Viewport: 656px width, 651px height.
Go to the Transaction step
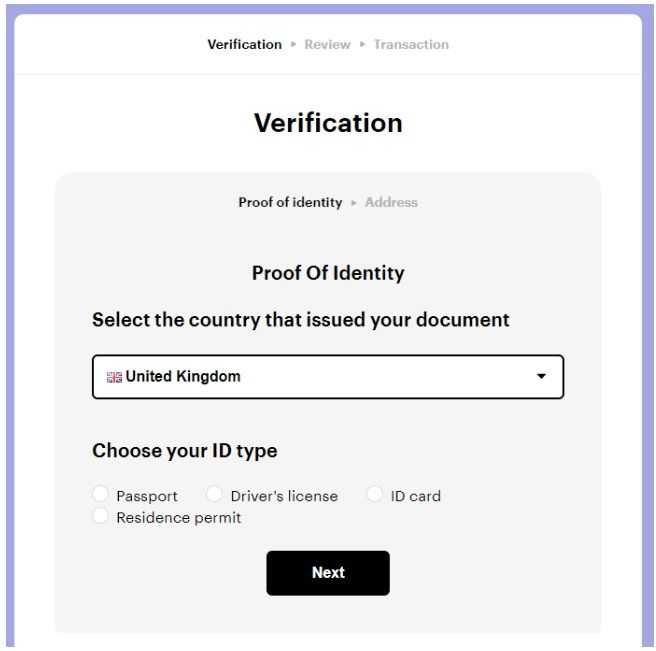pyautogui.click(x=411, y=44)
